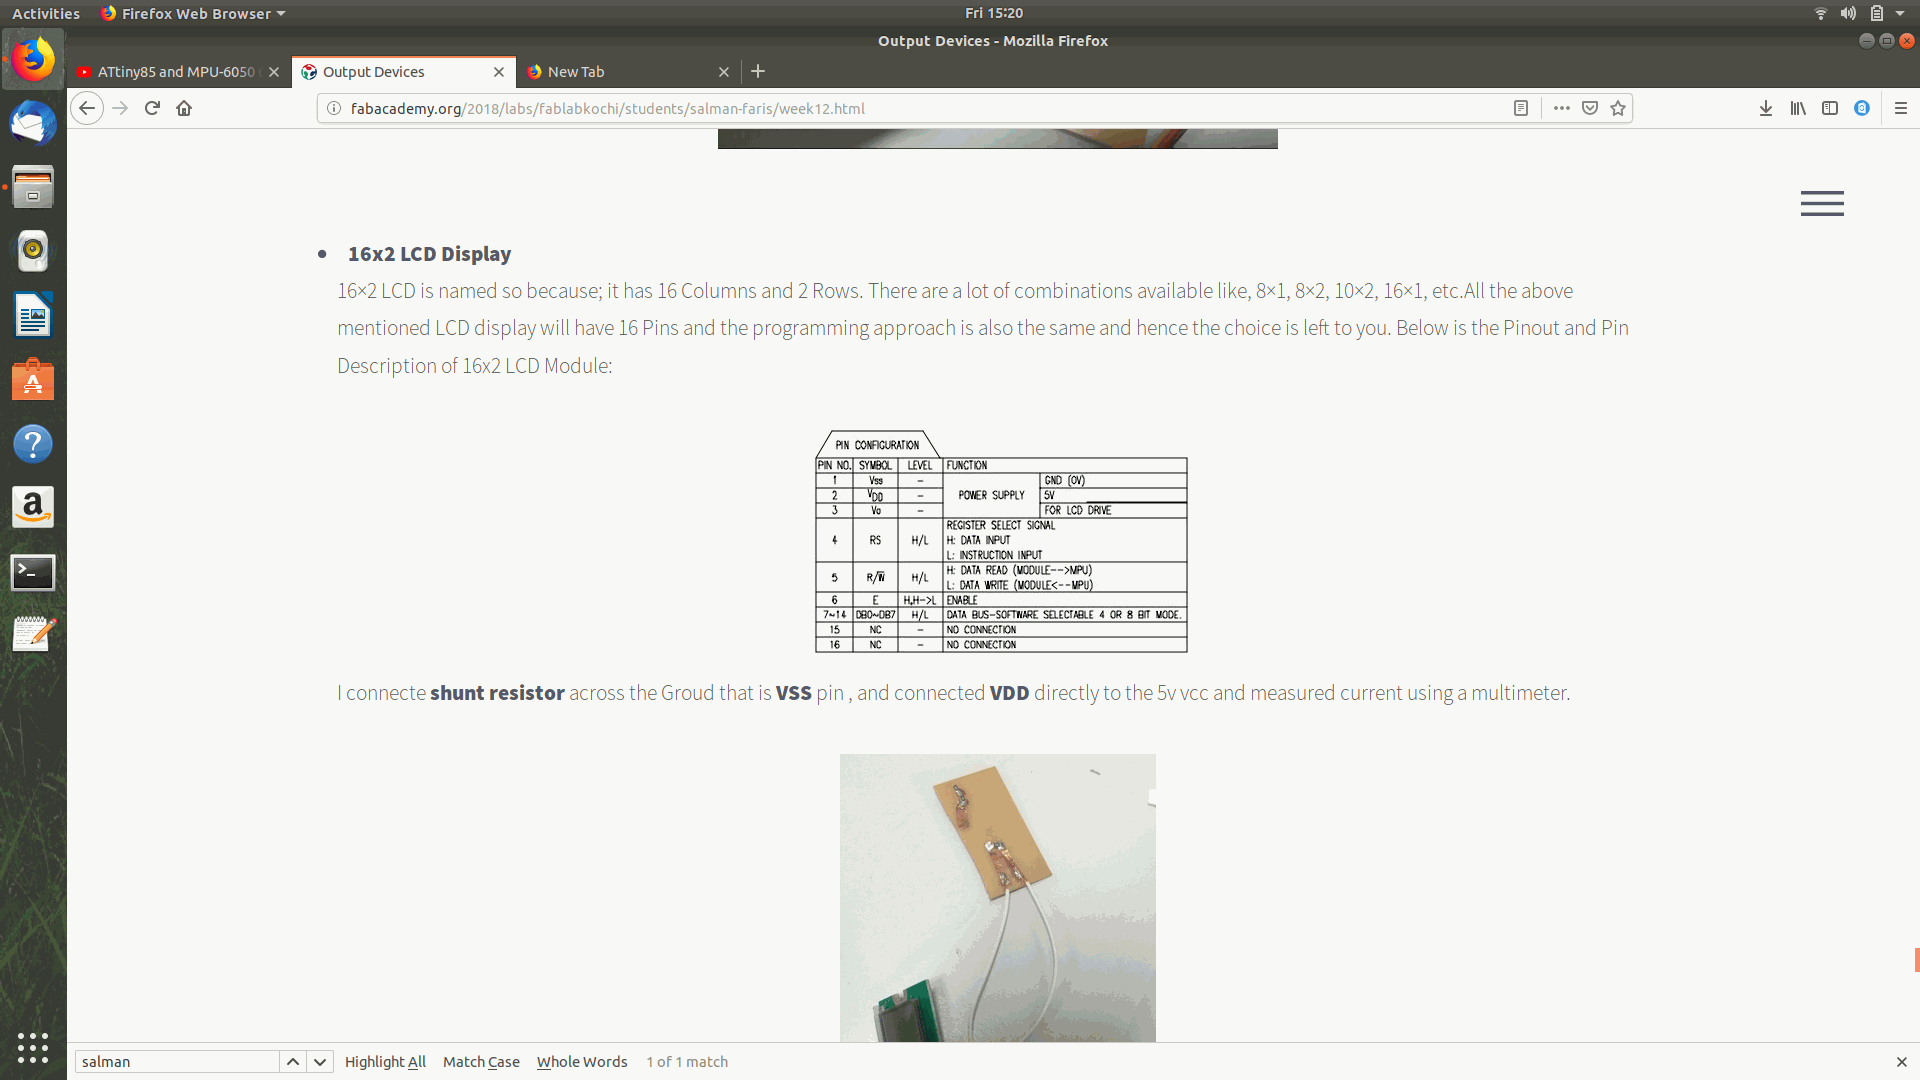1920x1080 pixels.
Task: Expand Firefox Web Browser app menu
Action: 195,13
